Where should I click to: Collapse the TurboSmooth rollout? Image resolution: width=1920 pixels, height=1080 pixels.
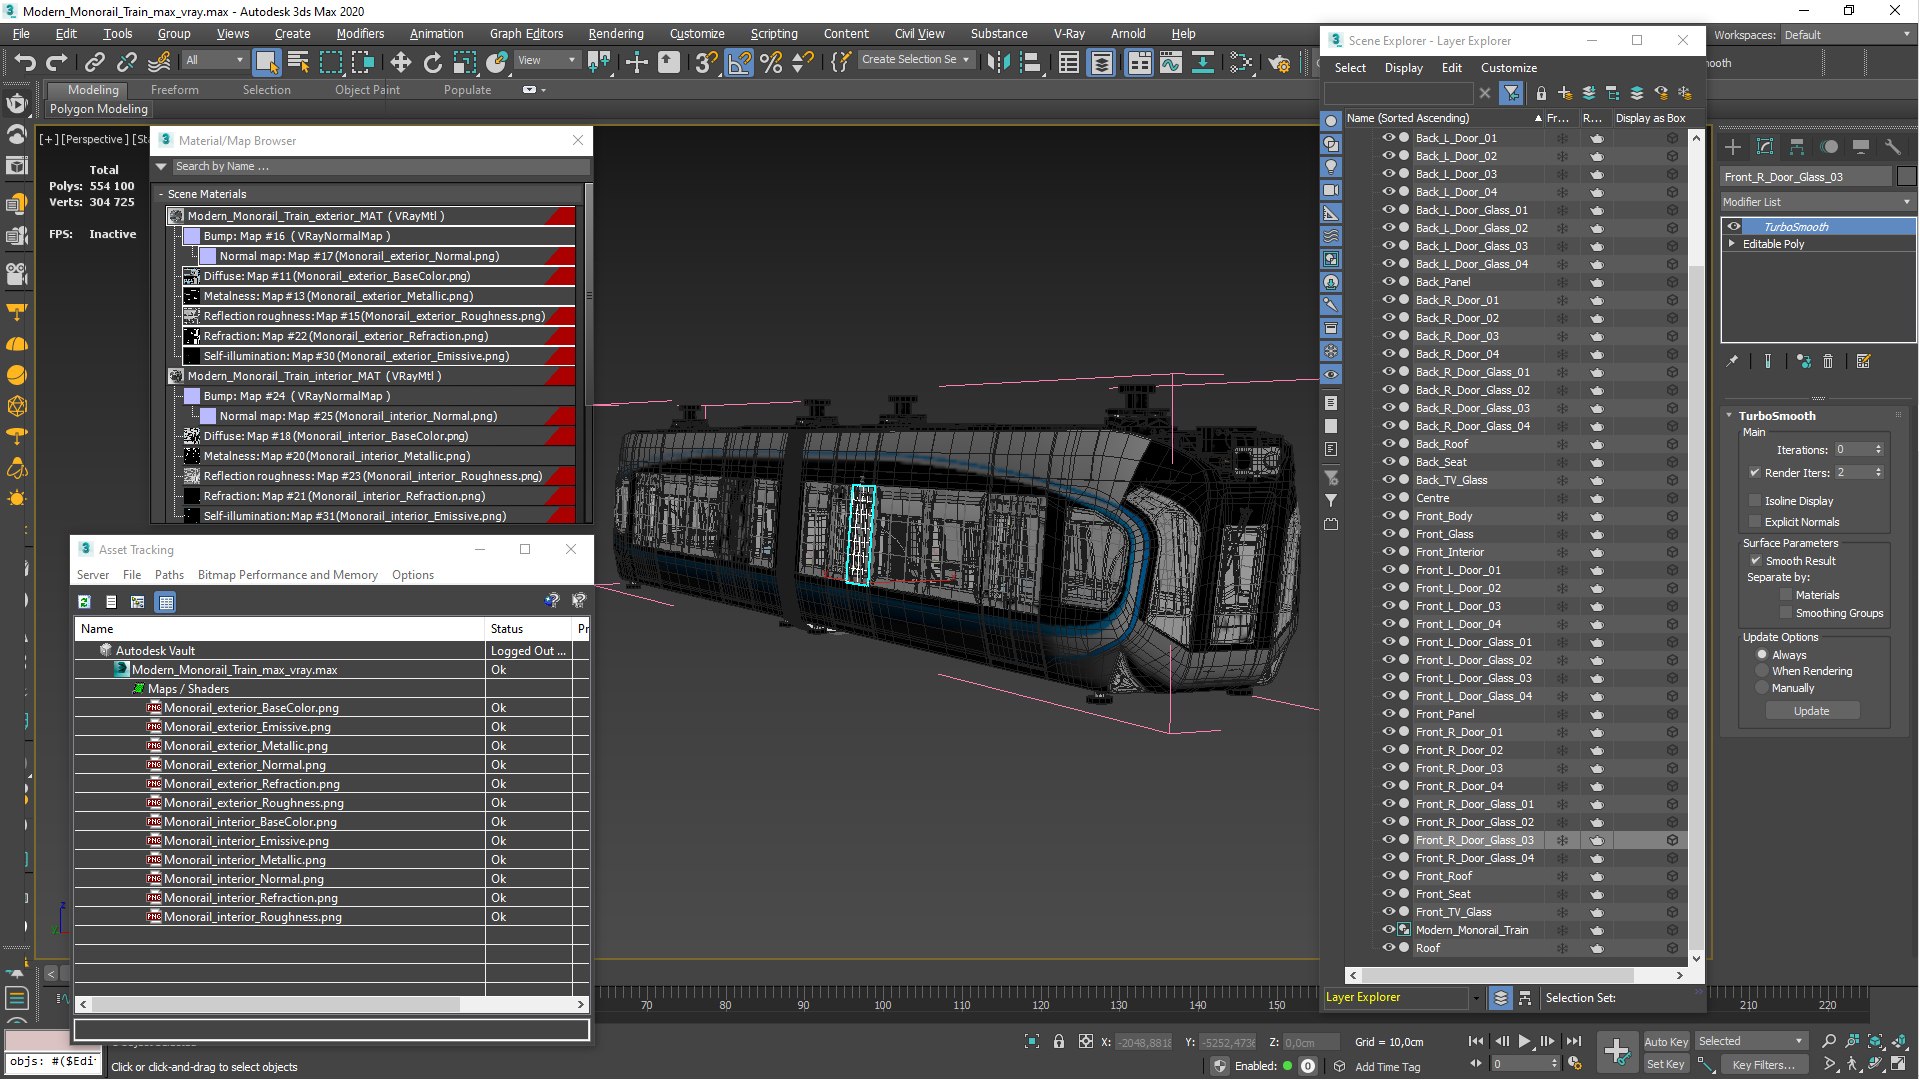1730,416
